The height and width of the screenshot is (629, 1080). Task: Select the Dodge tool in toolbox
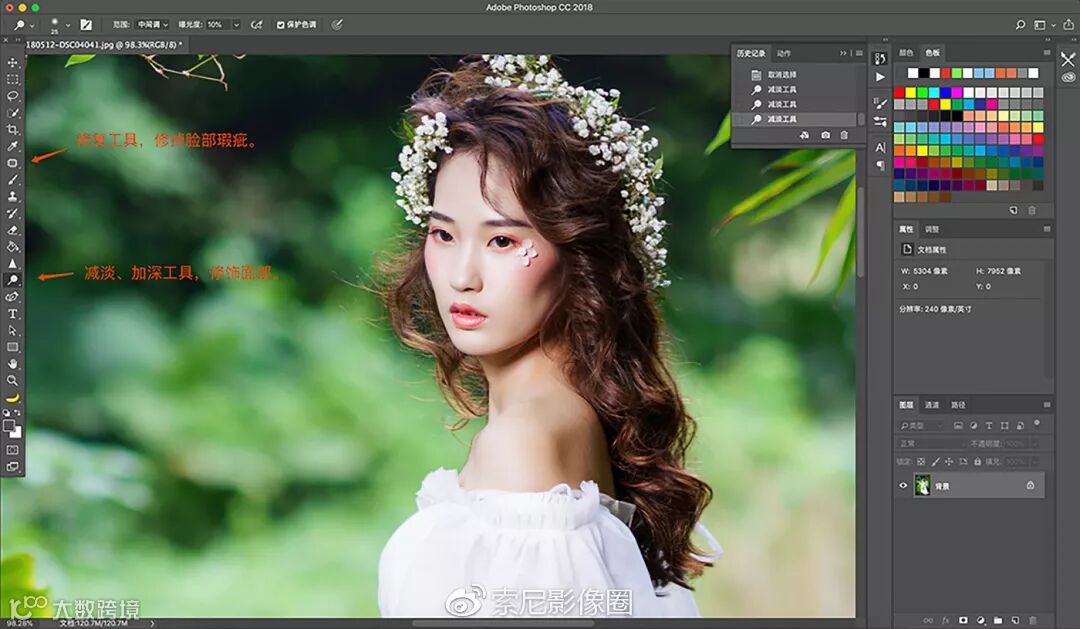[x=12, y=280]
